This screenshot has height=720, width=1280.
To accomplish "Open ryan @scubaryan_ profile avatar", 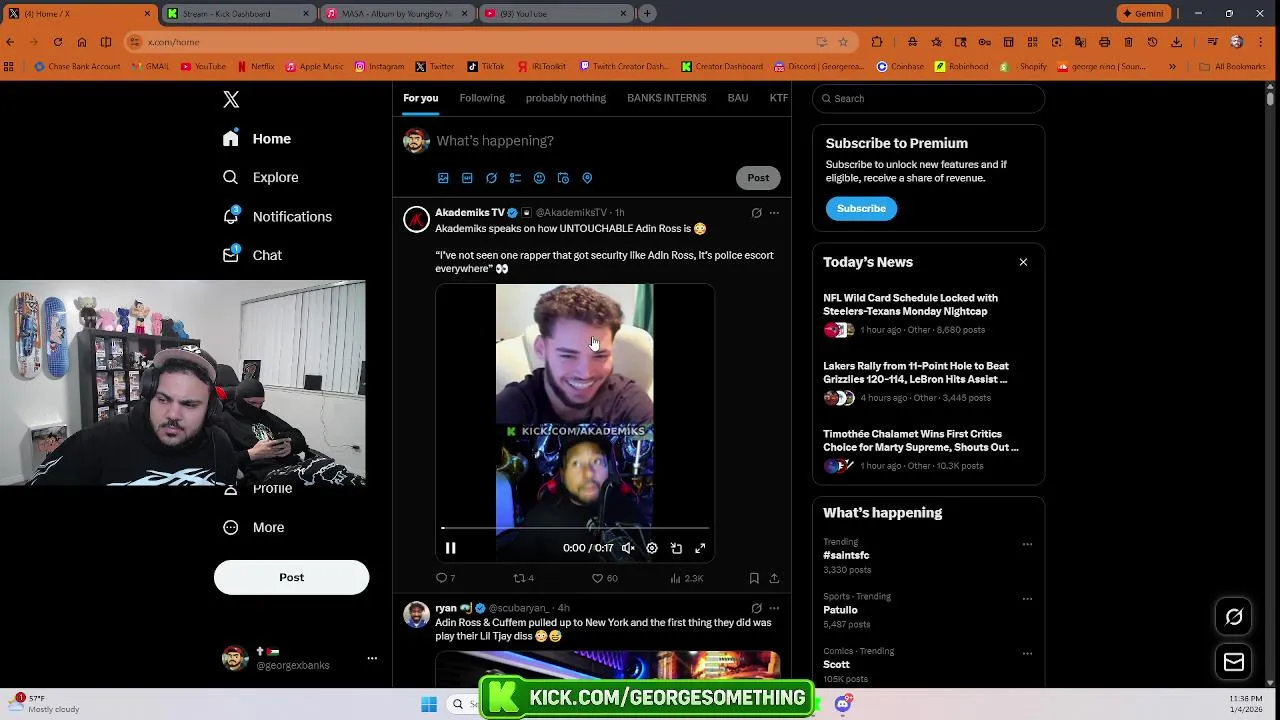I will 416,614.
